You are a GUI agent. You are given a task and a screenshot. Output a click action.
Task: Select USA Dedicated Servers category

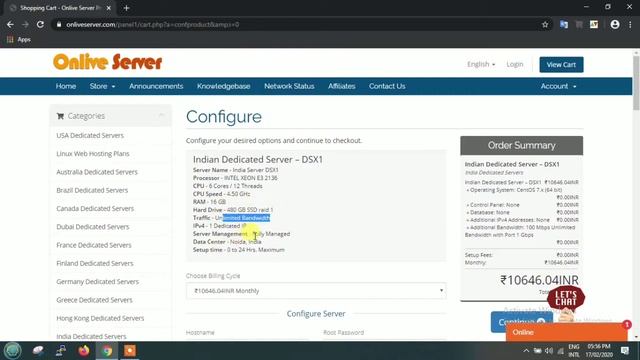coord(90,136)
